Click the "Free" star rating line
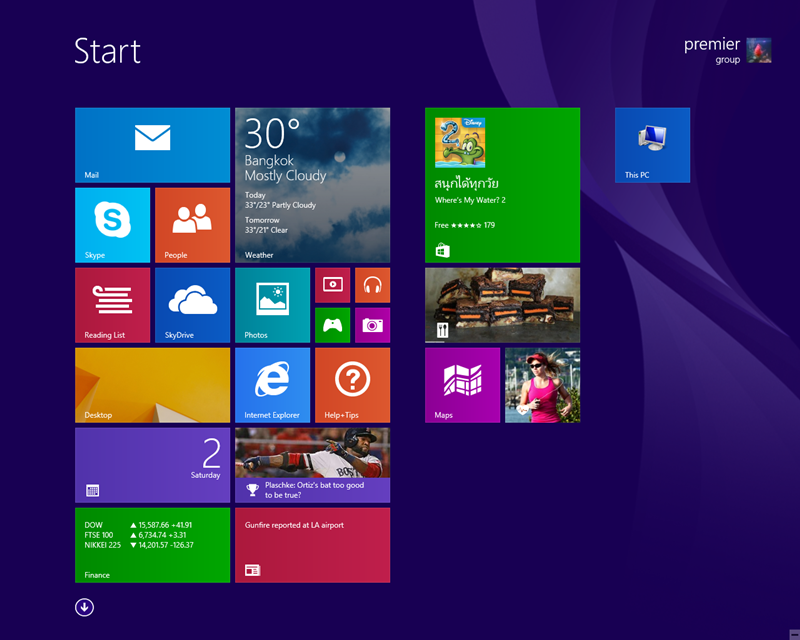This screenshot has height=640, width=800. 464,225
